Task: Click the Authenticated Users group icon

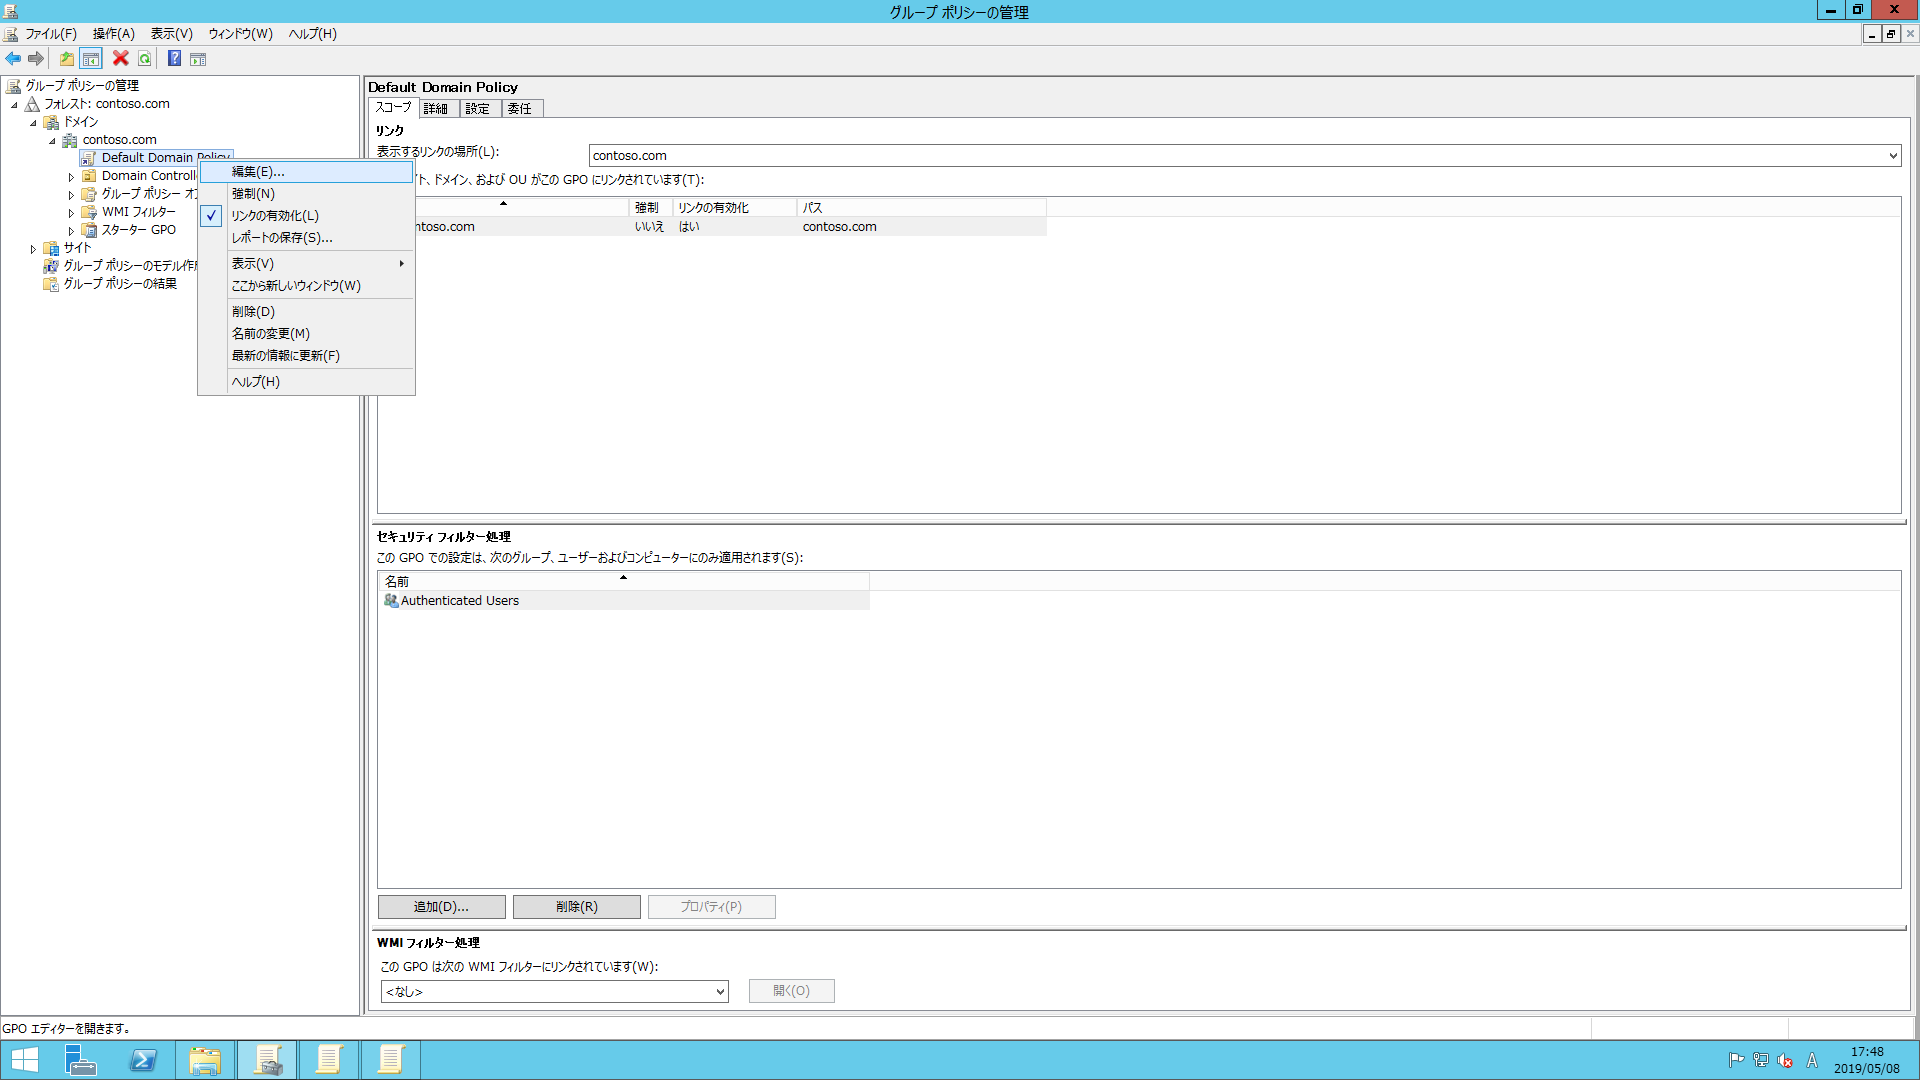Action: [391, 601]
